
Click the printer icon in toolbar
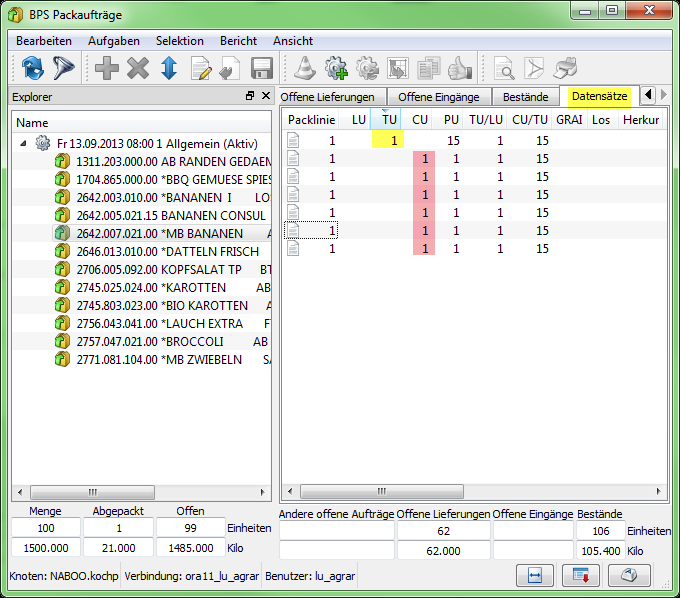[565, 68]
